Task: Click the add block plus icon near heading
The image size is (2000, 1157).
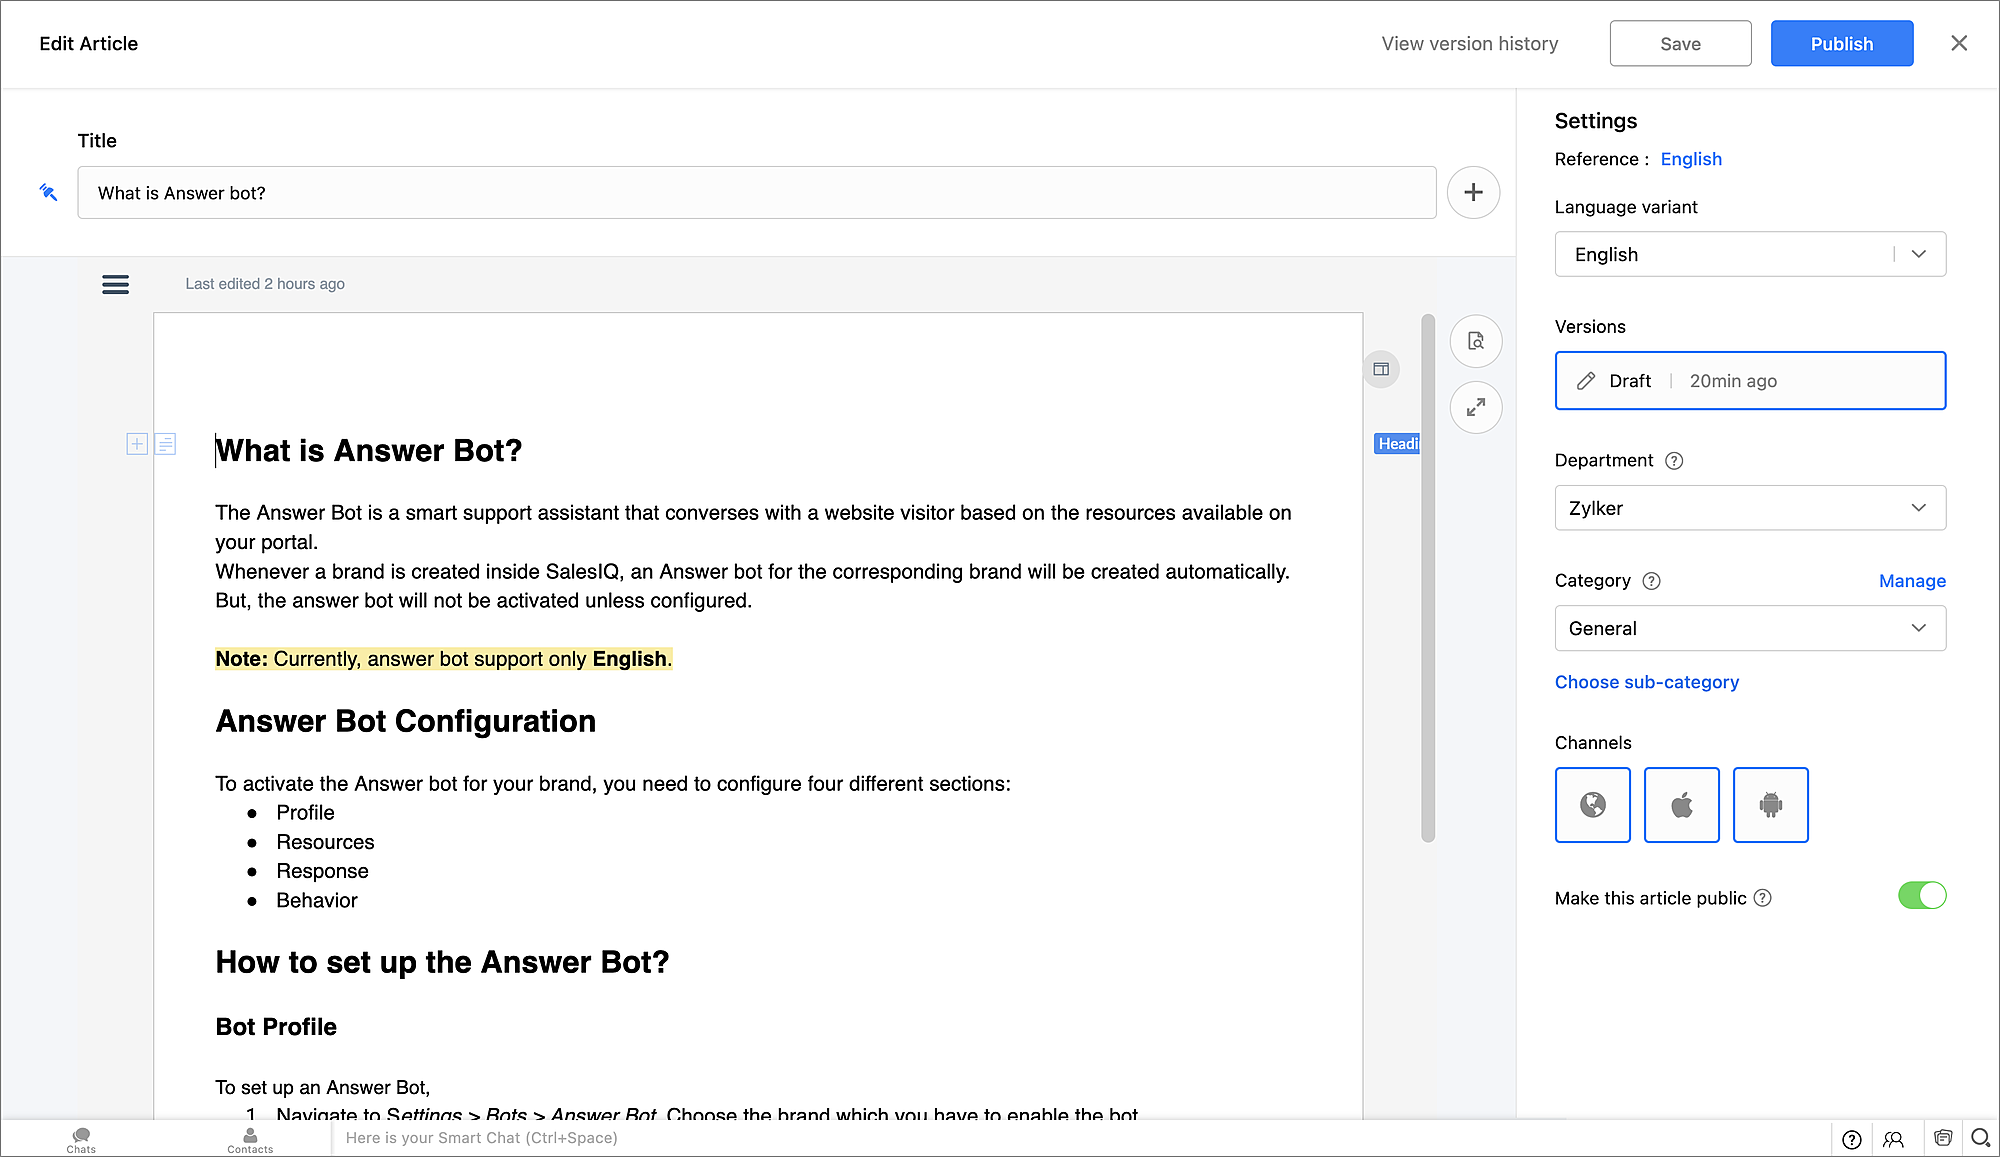Action: pos(137,444)
